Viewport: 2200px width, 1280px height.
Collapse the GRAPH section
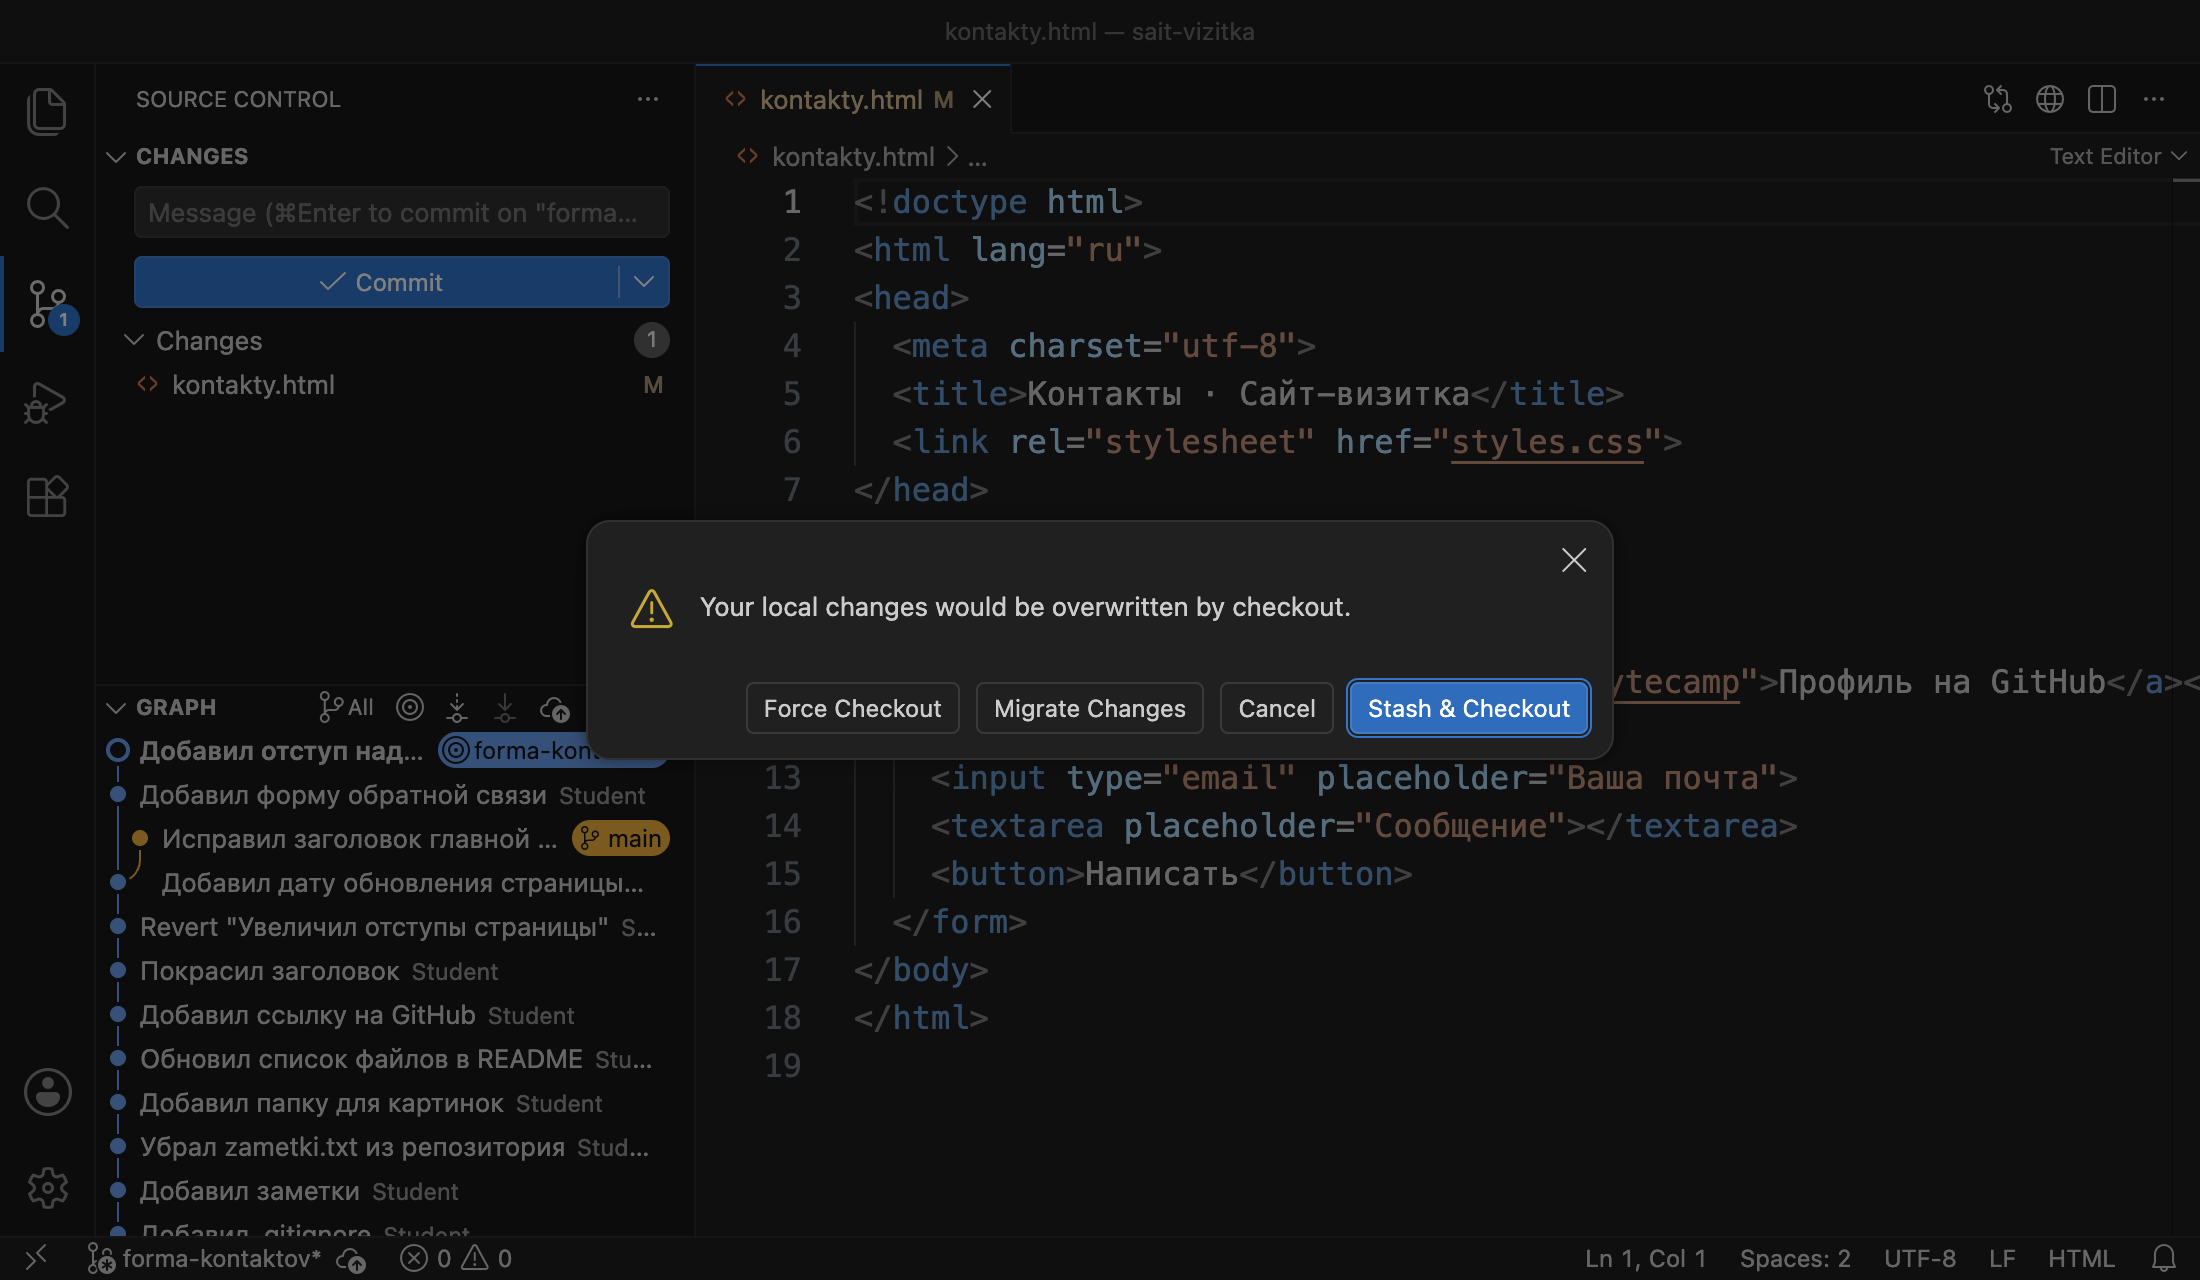coord(116,708)
